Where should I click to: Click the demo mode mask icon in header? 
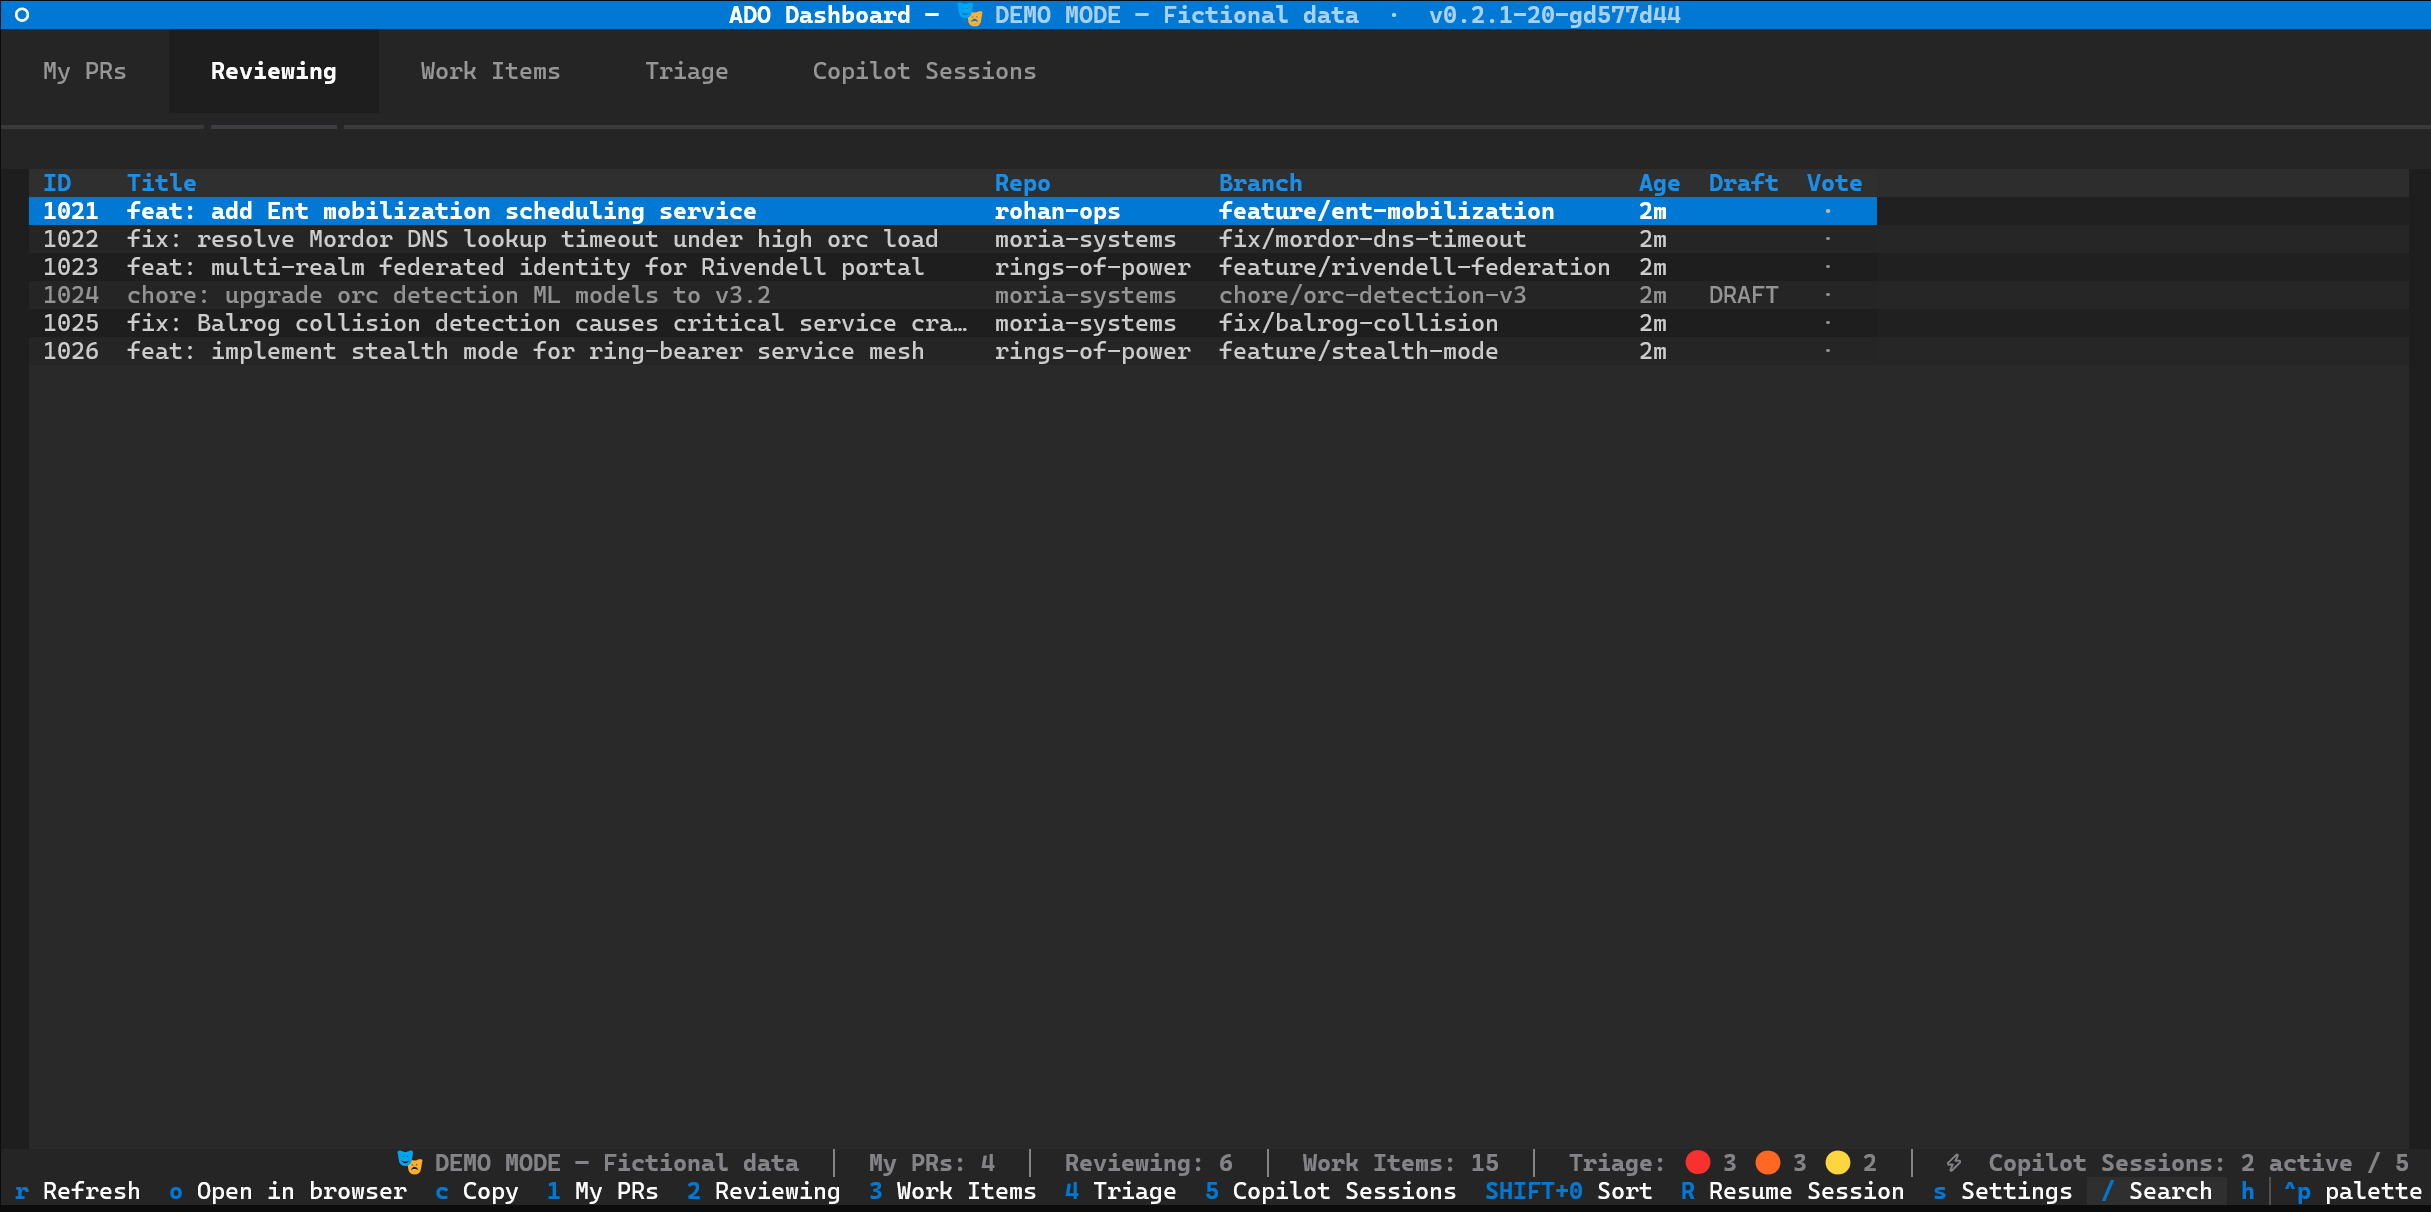tap(970, 15)
